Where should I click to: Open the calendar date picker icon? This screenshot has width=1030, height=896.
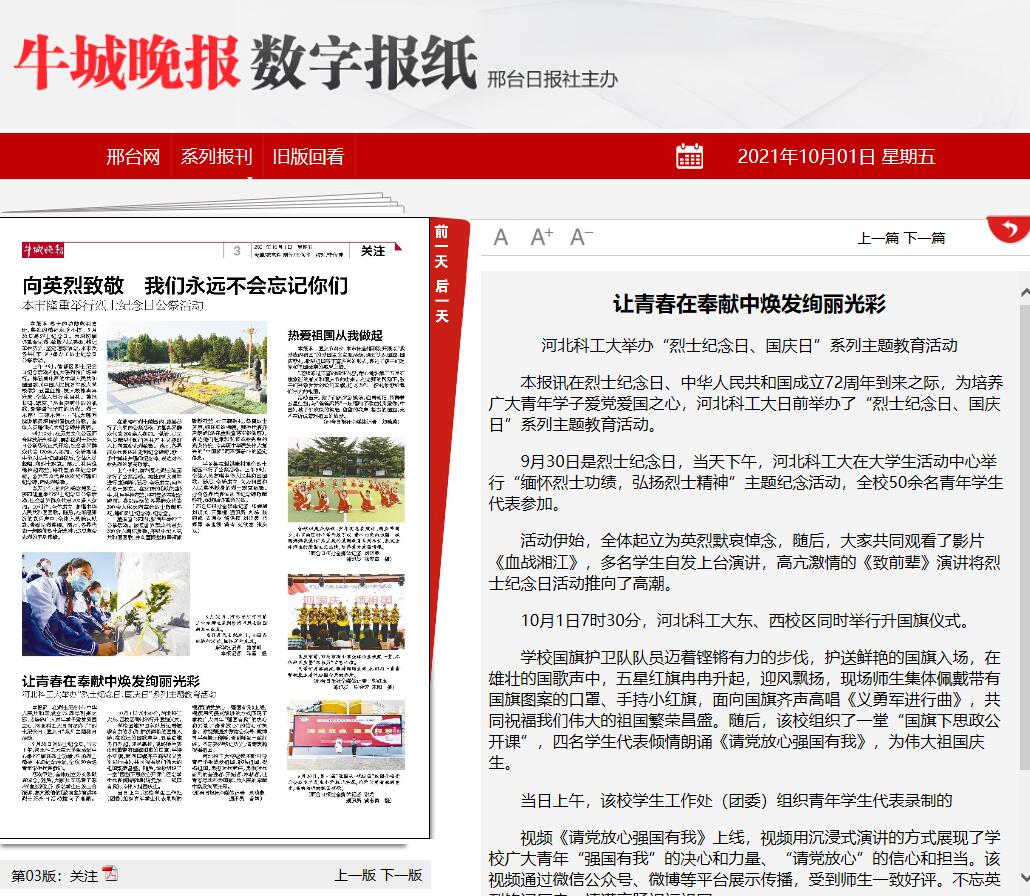coord(689,156)
